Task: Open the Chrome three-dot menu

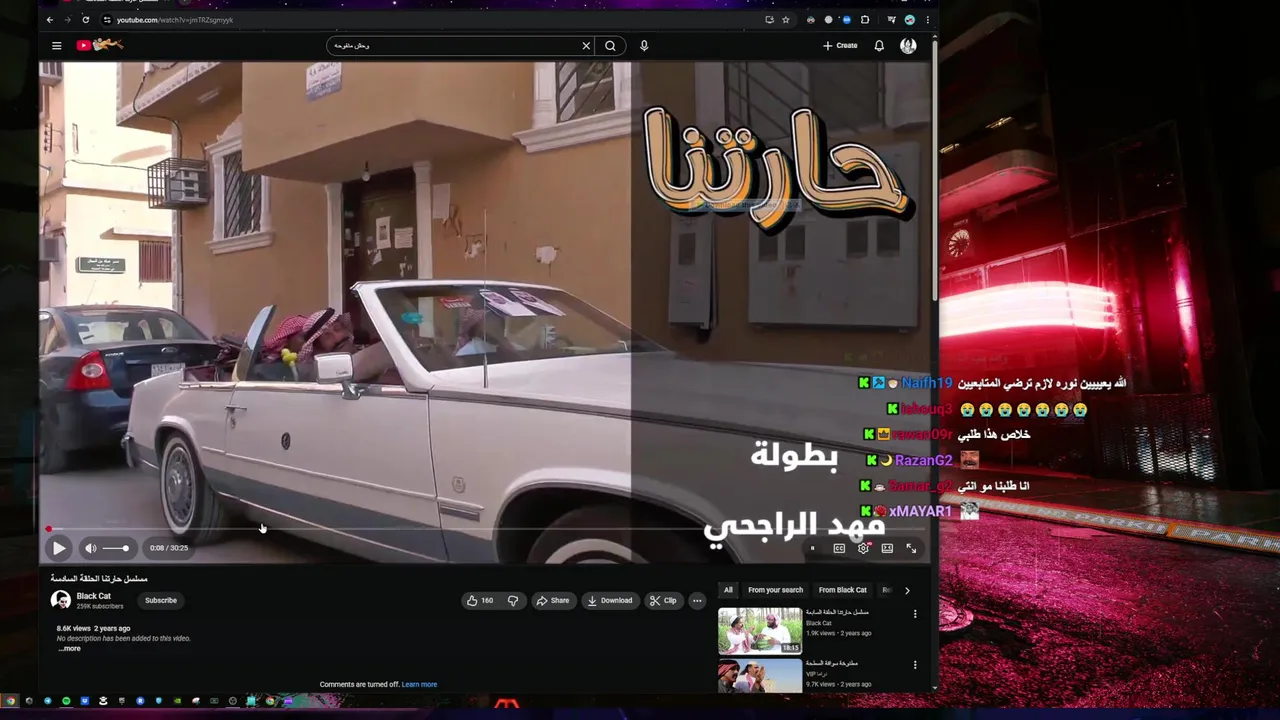Action: tap(927, 20)
